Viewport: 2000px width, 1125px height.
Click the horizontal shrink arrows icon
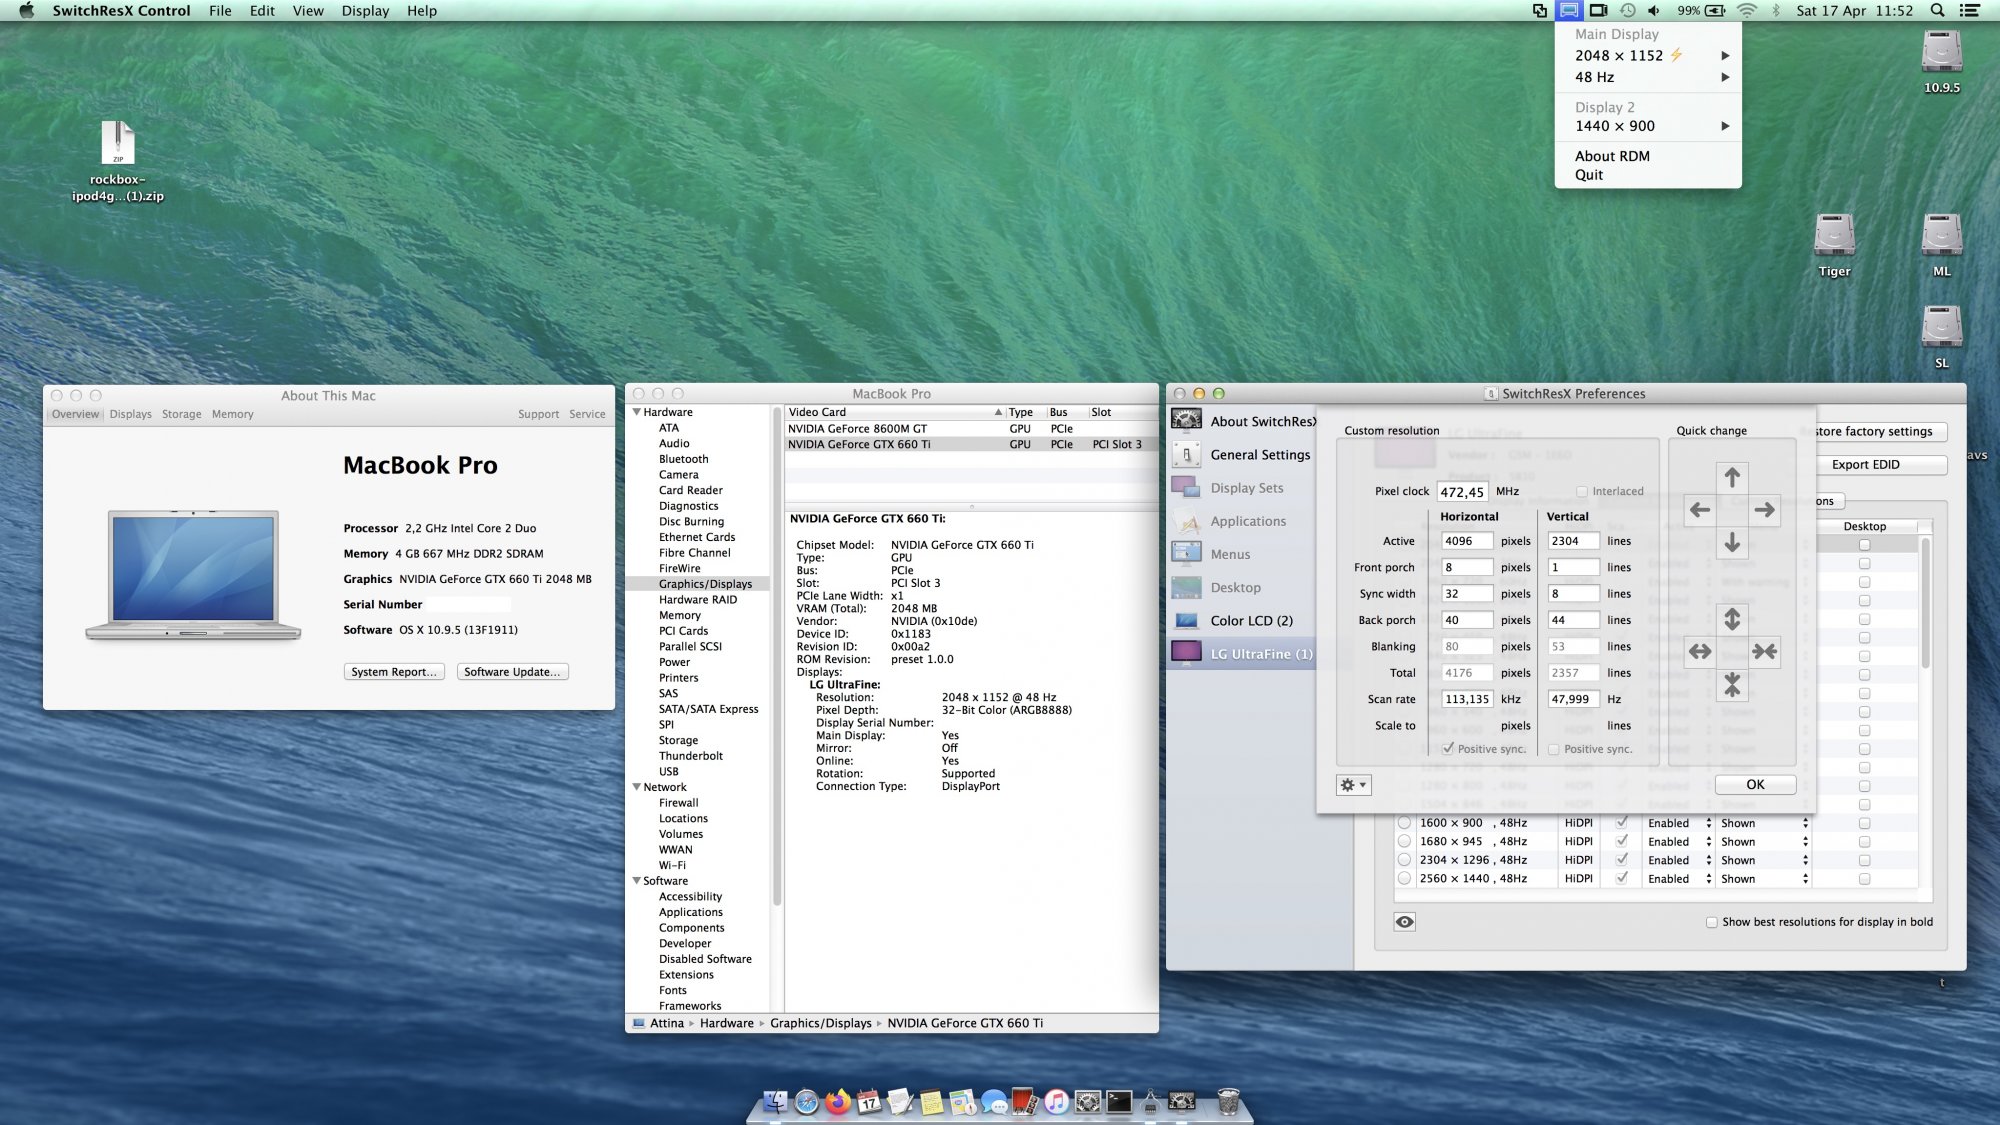(x=1764, y=652)
